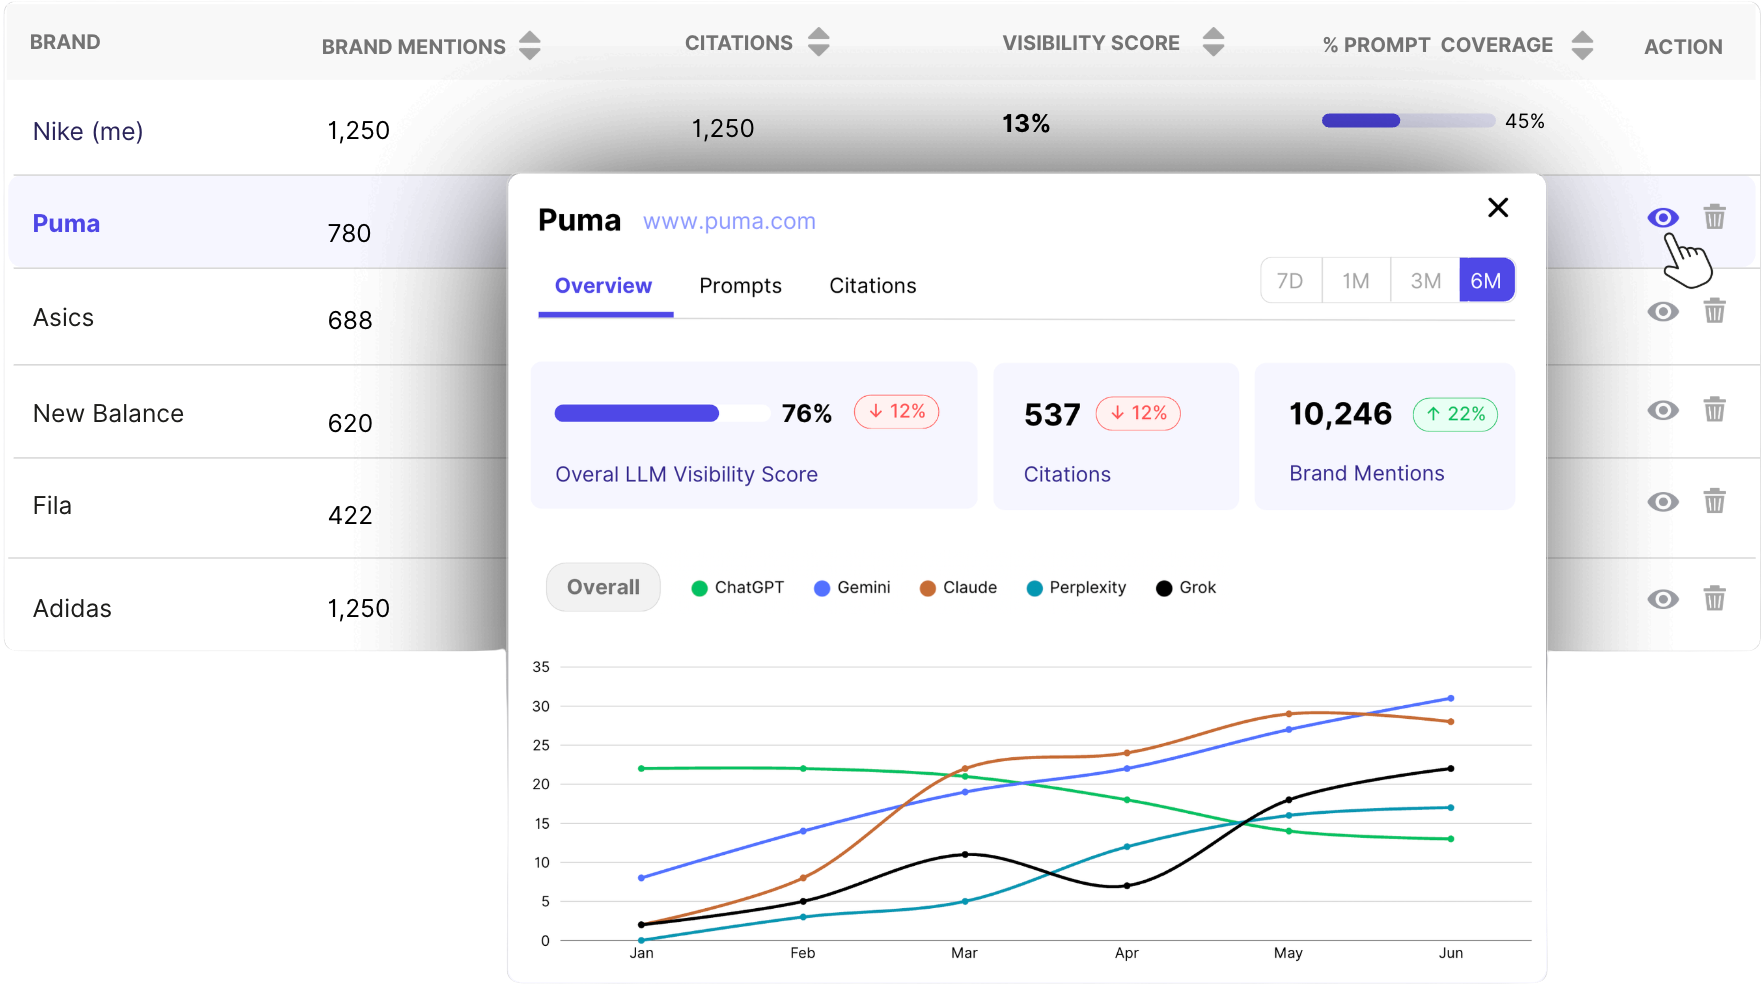Select the 6M time range
The height and width of the screenshot is (988, 1764).
[1487, 280]
